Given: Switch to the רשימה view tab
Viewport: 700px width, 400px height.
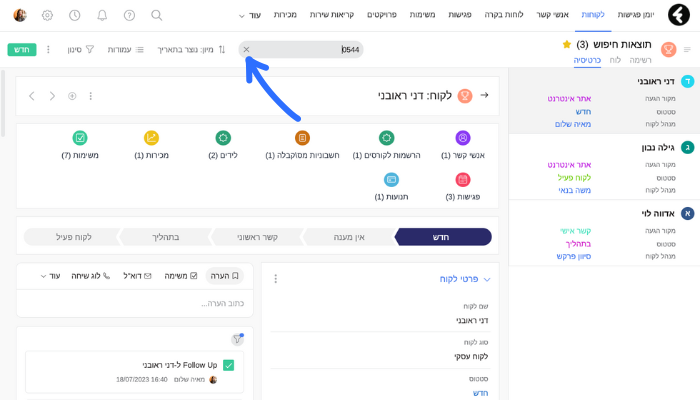Looking at the screenshot, I should tap(640, 60).
